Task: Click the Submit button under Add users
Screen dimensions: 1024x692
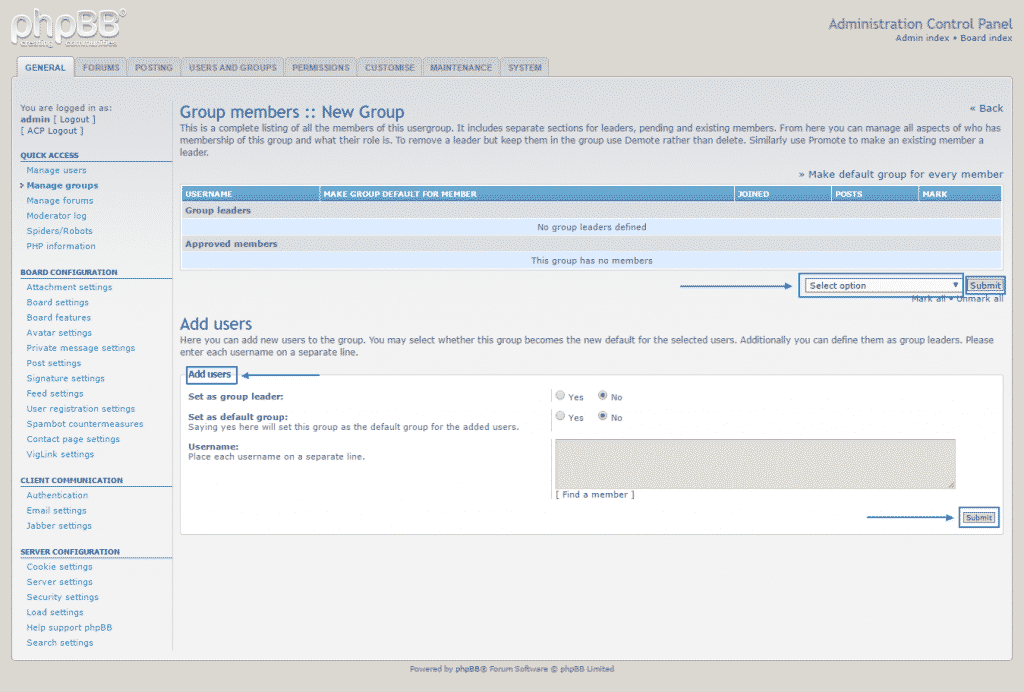Action: (978, 517)
